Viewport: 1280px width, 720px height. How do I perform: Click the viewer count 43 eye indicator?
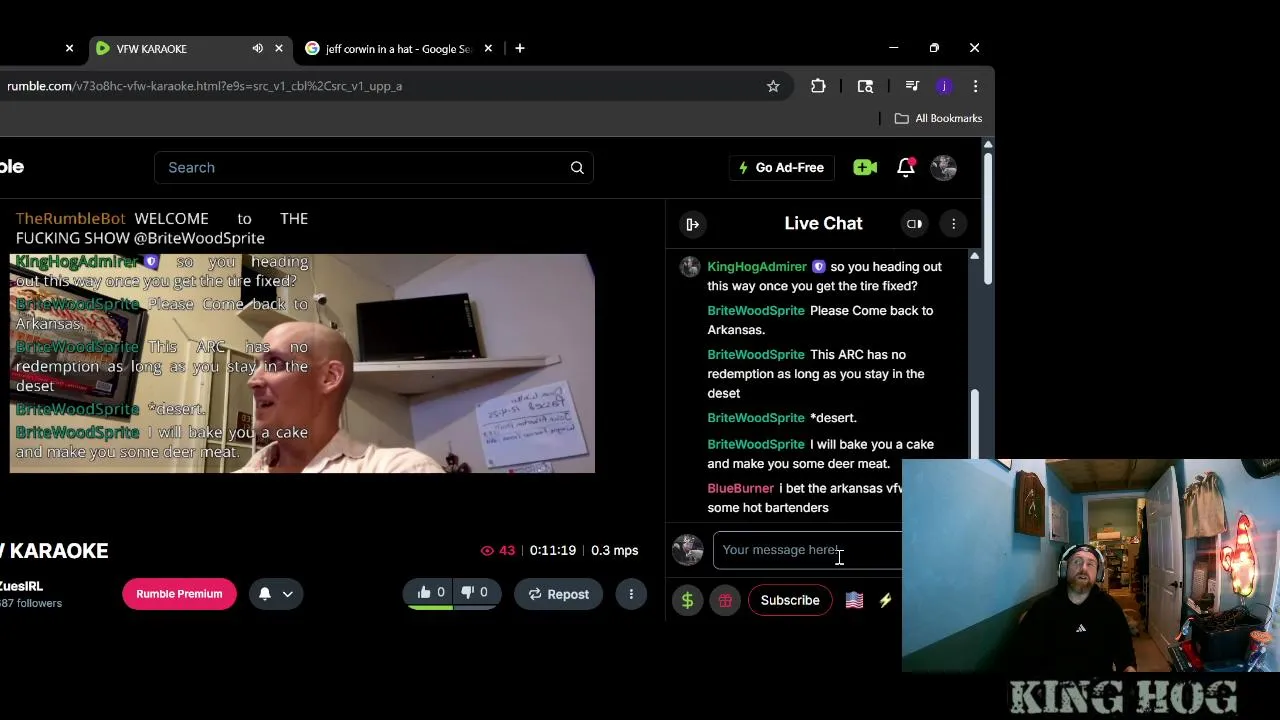click(x=497, y=550)
